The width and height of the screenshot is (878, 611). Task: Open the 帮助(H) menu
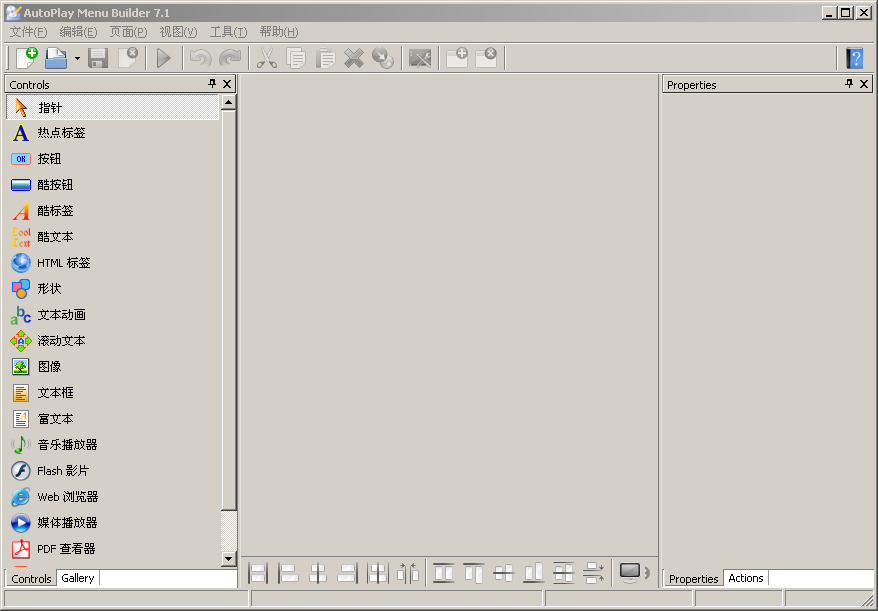(x=279, y=32)
